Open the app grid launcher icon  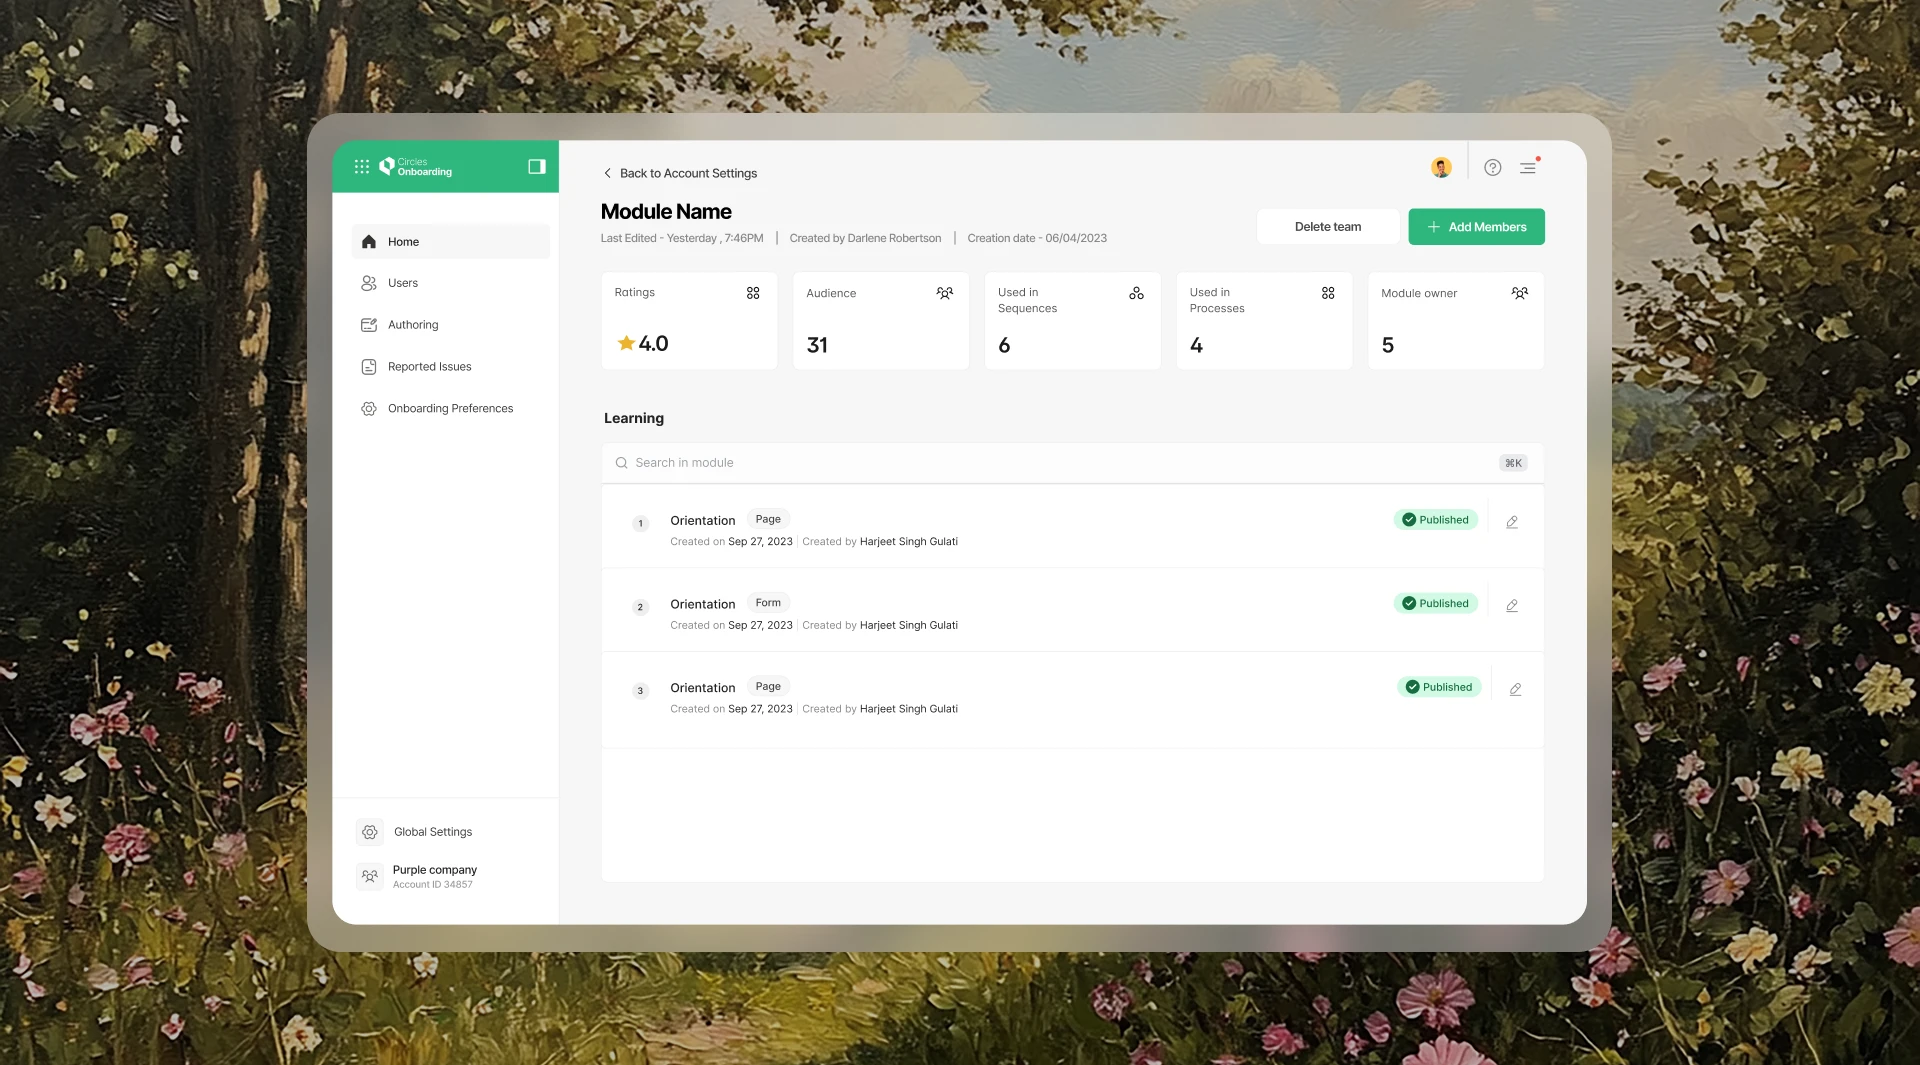pos(362,167)
